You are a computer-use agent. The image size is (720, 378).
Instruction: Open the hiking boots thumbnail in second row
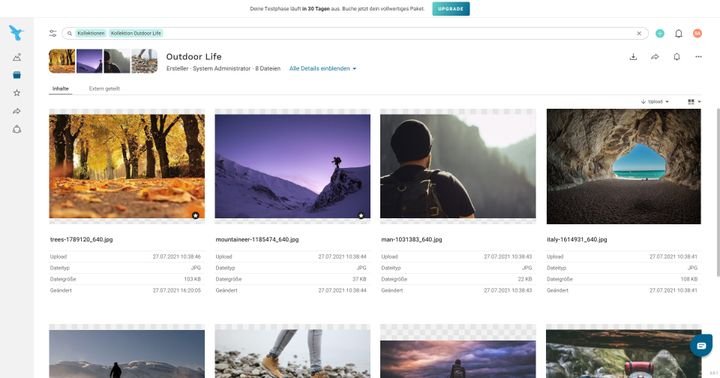[292, 354]
